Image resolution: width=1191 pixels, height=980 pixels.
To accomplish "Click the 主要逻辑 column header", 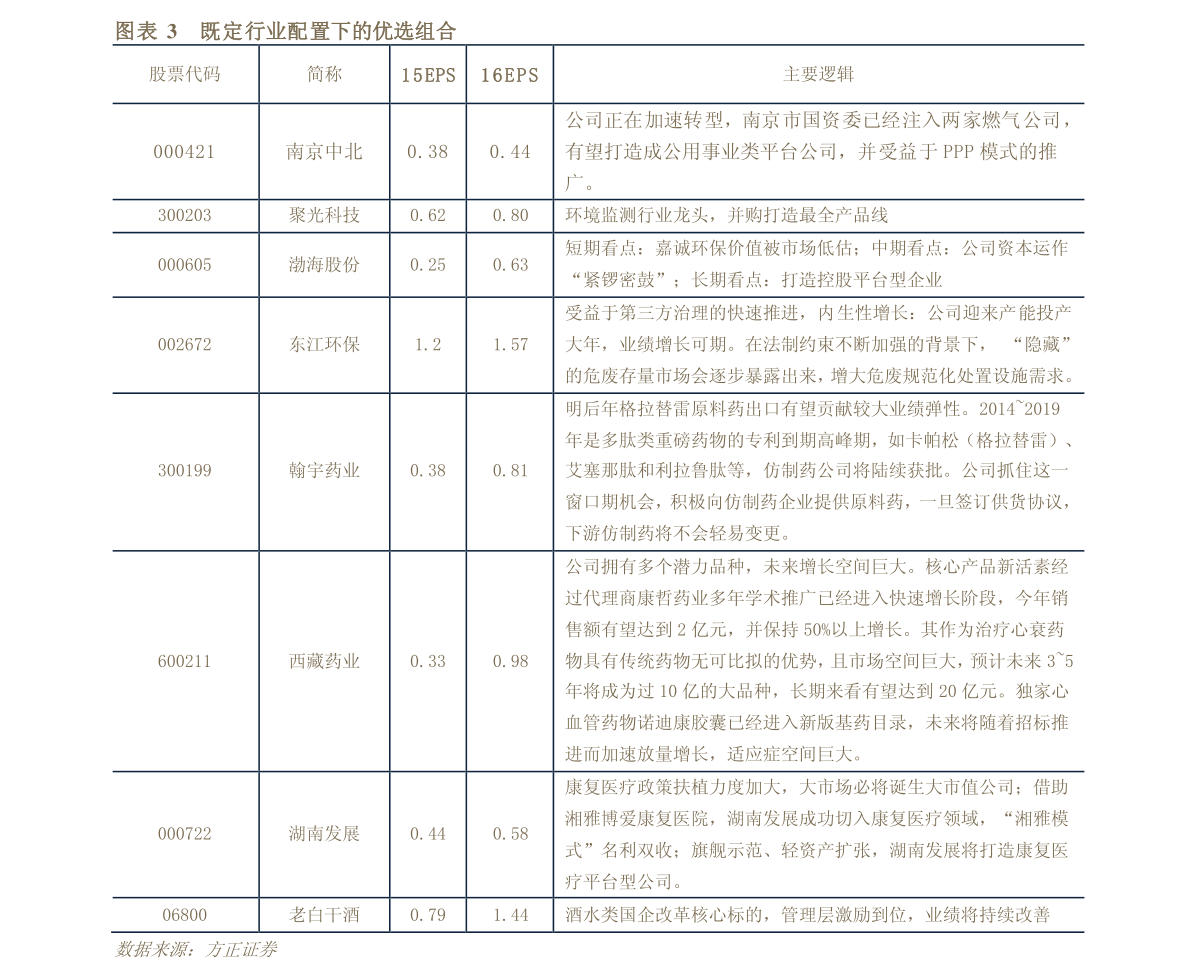I will (818, 75).
